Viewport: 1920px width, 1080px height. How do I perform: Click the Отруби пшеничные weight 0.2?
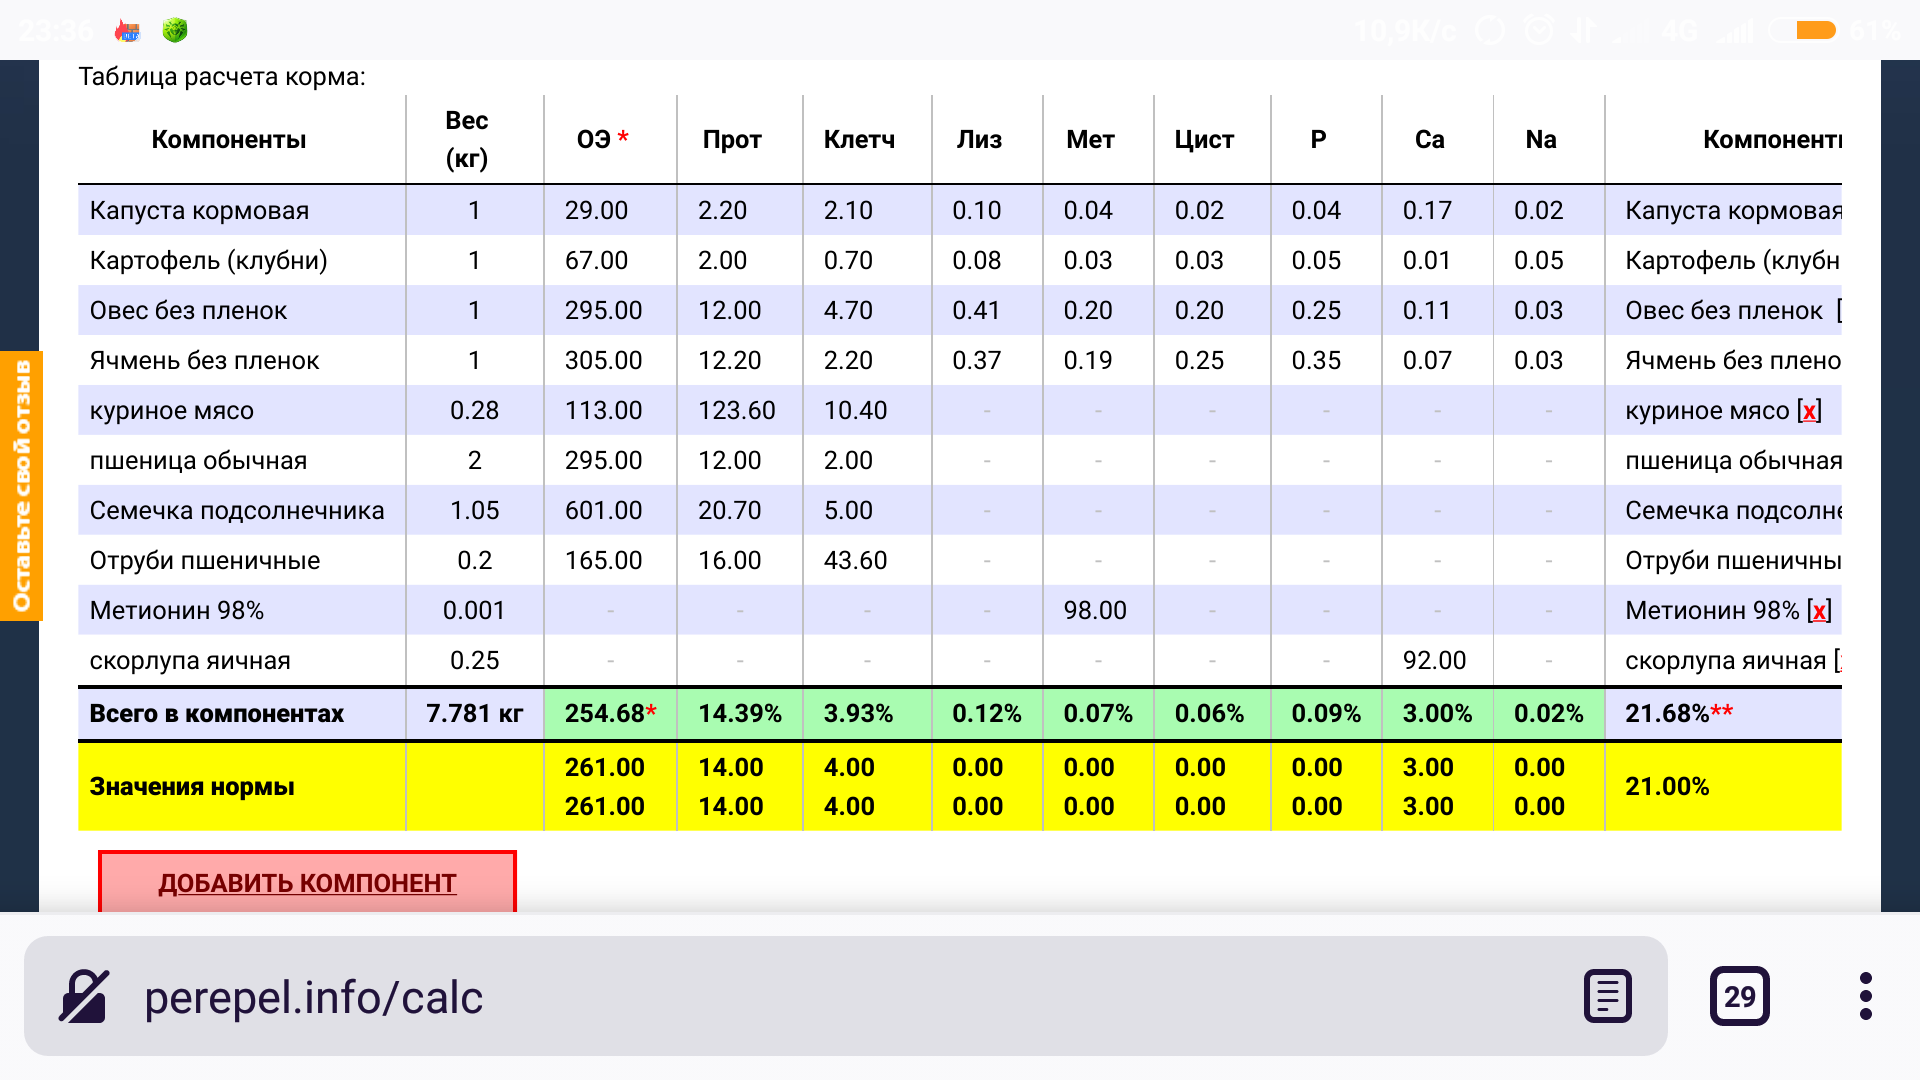(x=474, y=560)
